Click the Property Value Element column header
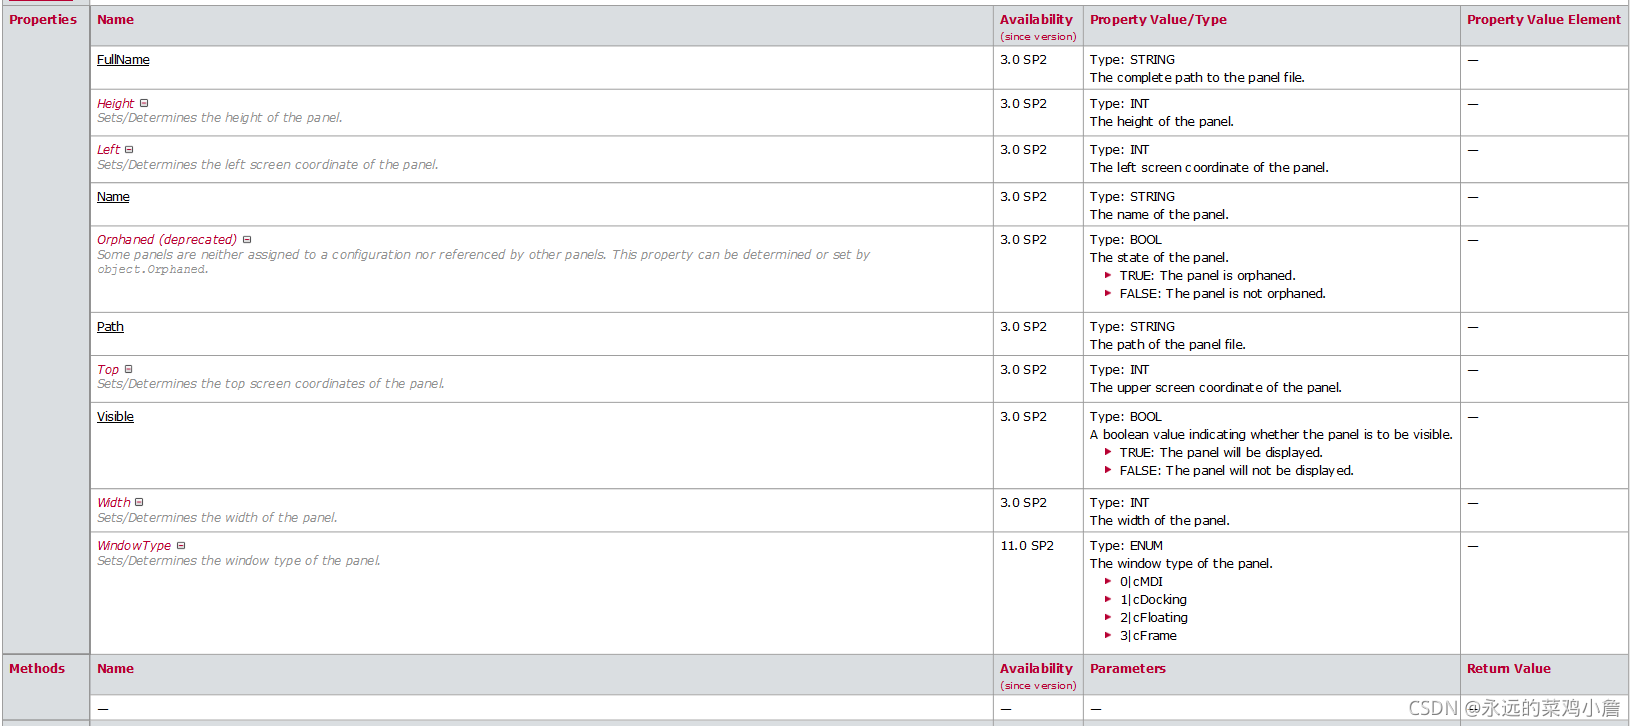Screen dimensions: 1635x726 1544,20
